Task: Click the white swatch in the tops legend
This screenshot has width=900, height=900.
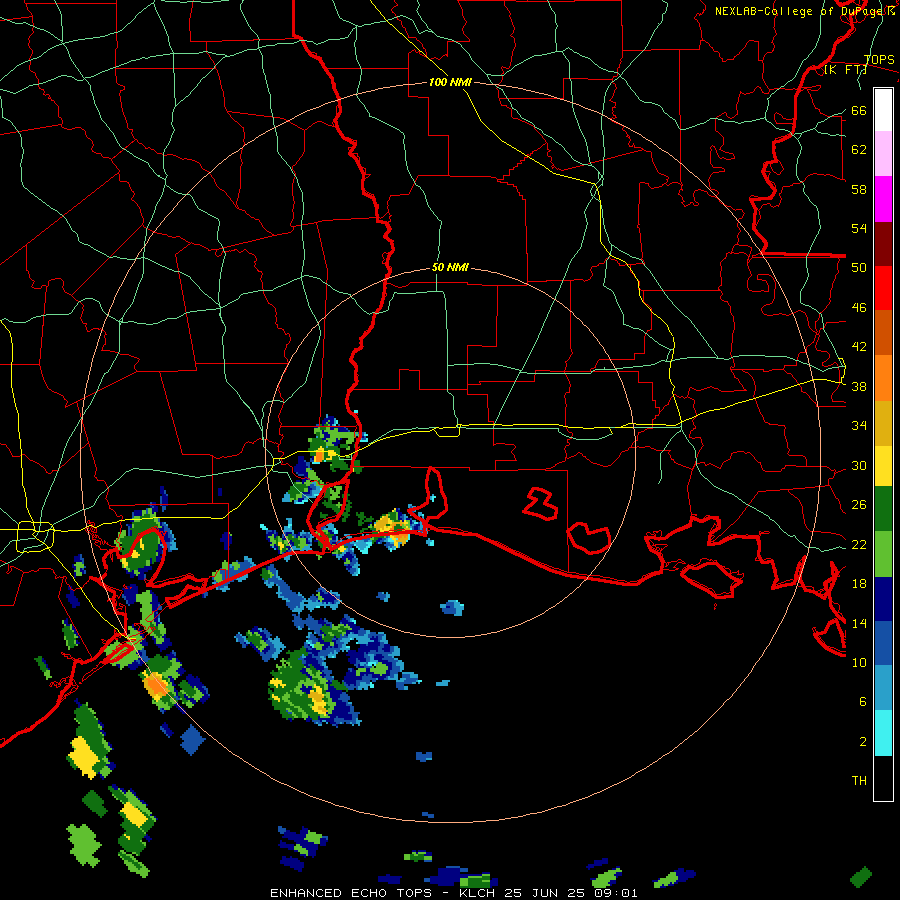Action: point(883,110)
